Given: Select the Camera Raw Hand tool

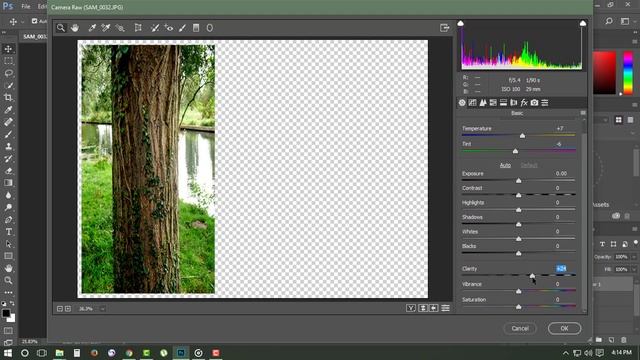Looking at the screenshot, I should coord(75,28).
